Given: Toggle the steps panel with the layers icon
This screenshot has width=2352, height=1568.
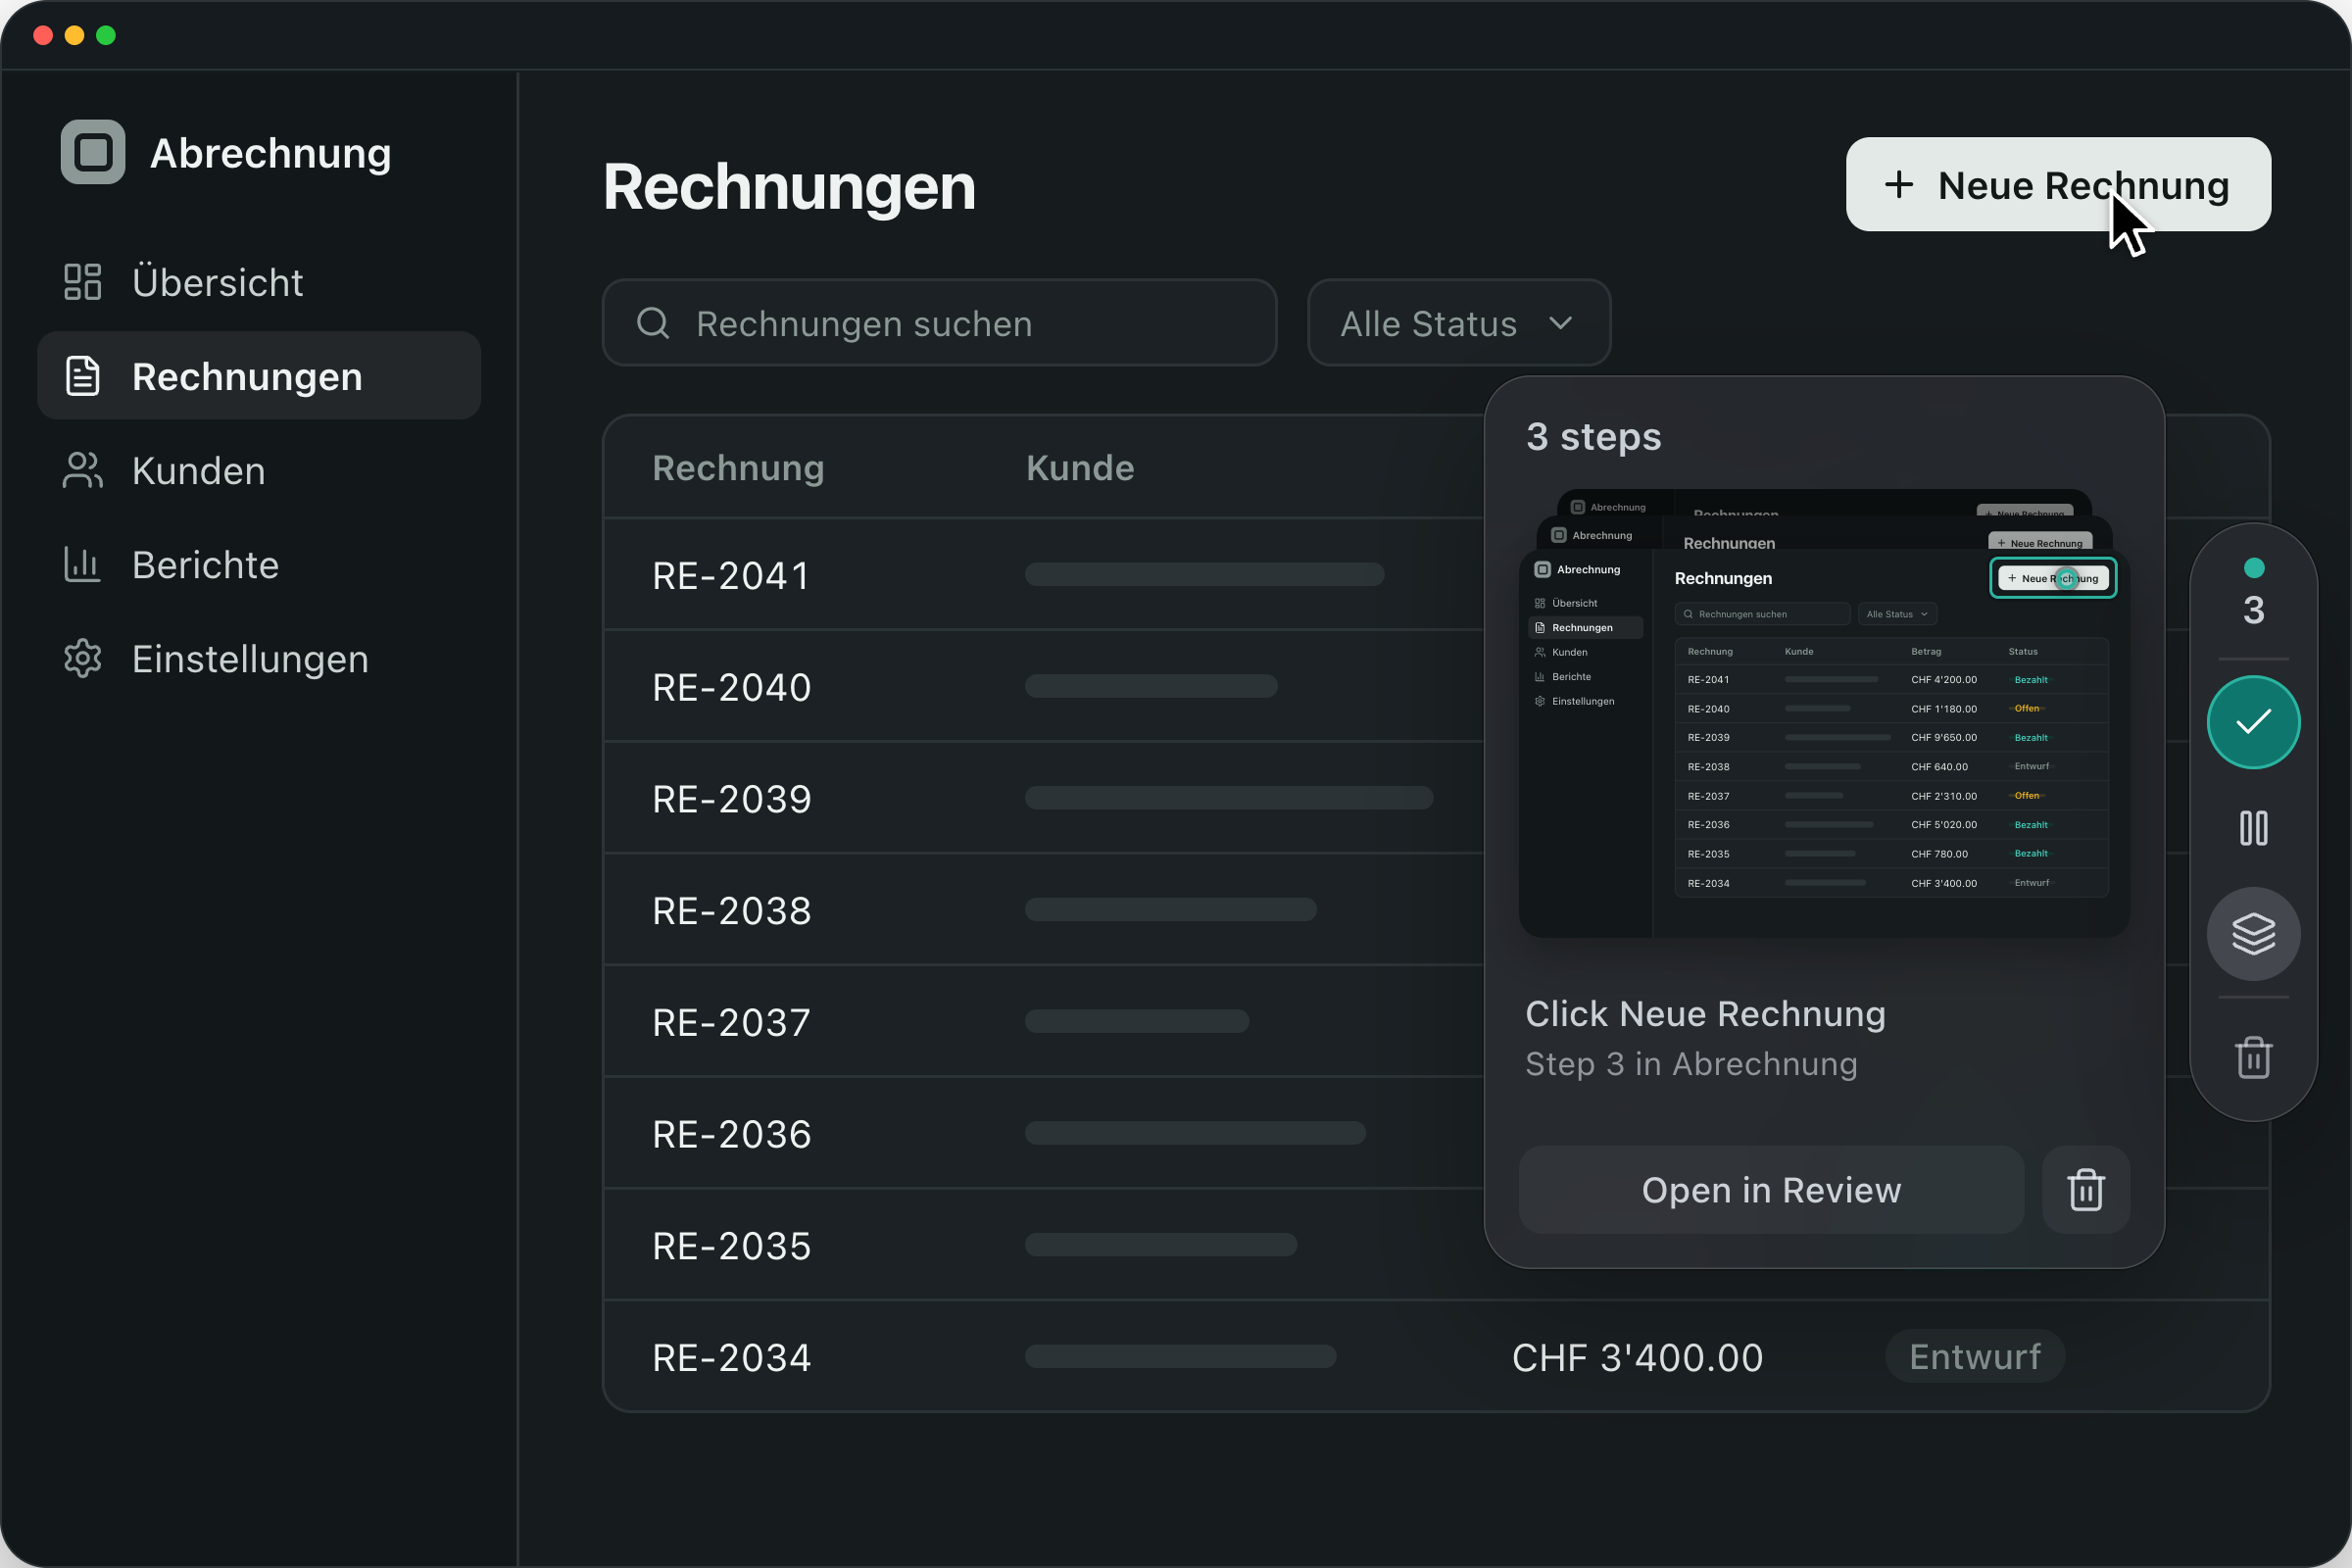Looking at the screenshot, I should 2253,934.
